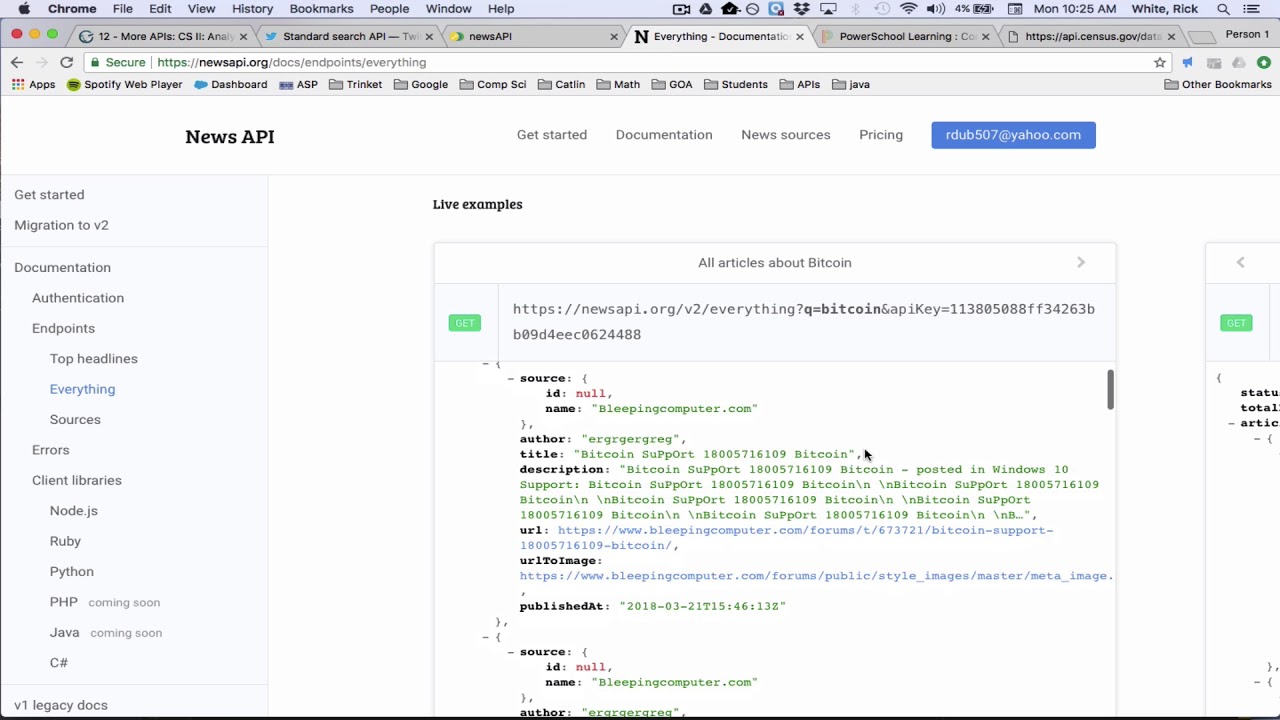
Task: Open the Trinket bookmarks folder
Action: 355,84
